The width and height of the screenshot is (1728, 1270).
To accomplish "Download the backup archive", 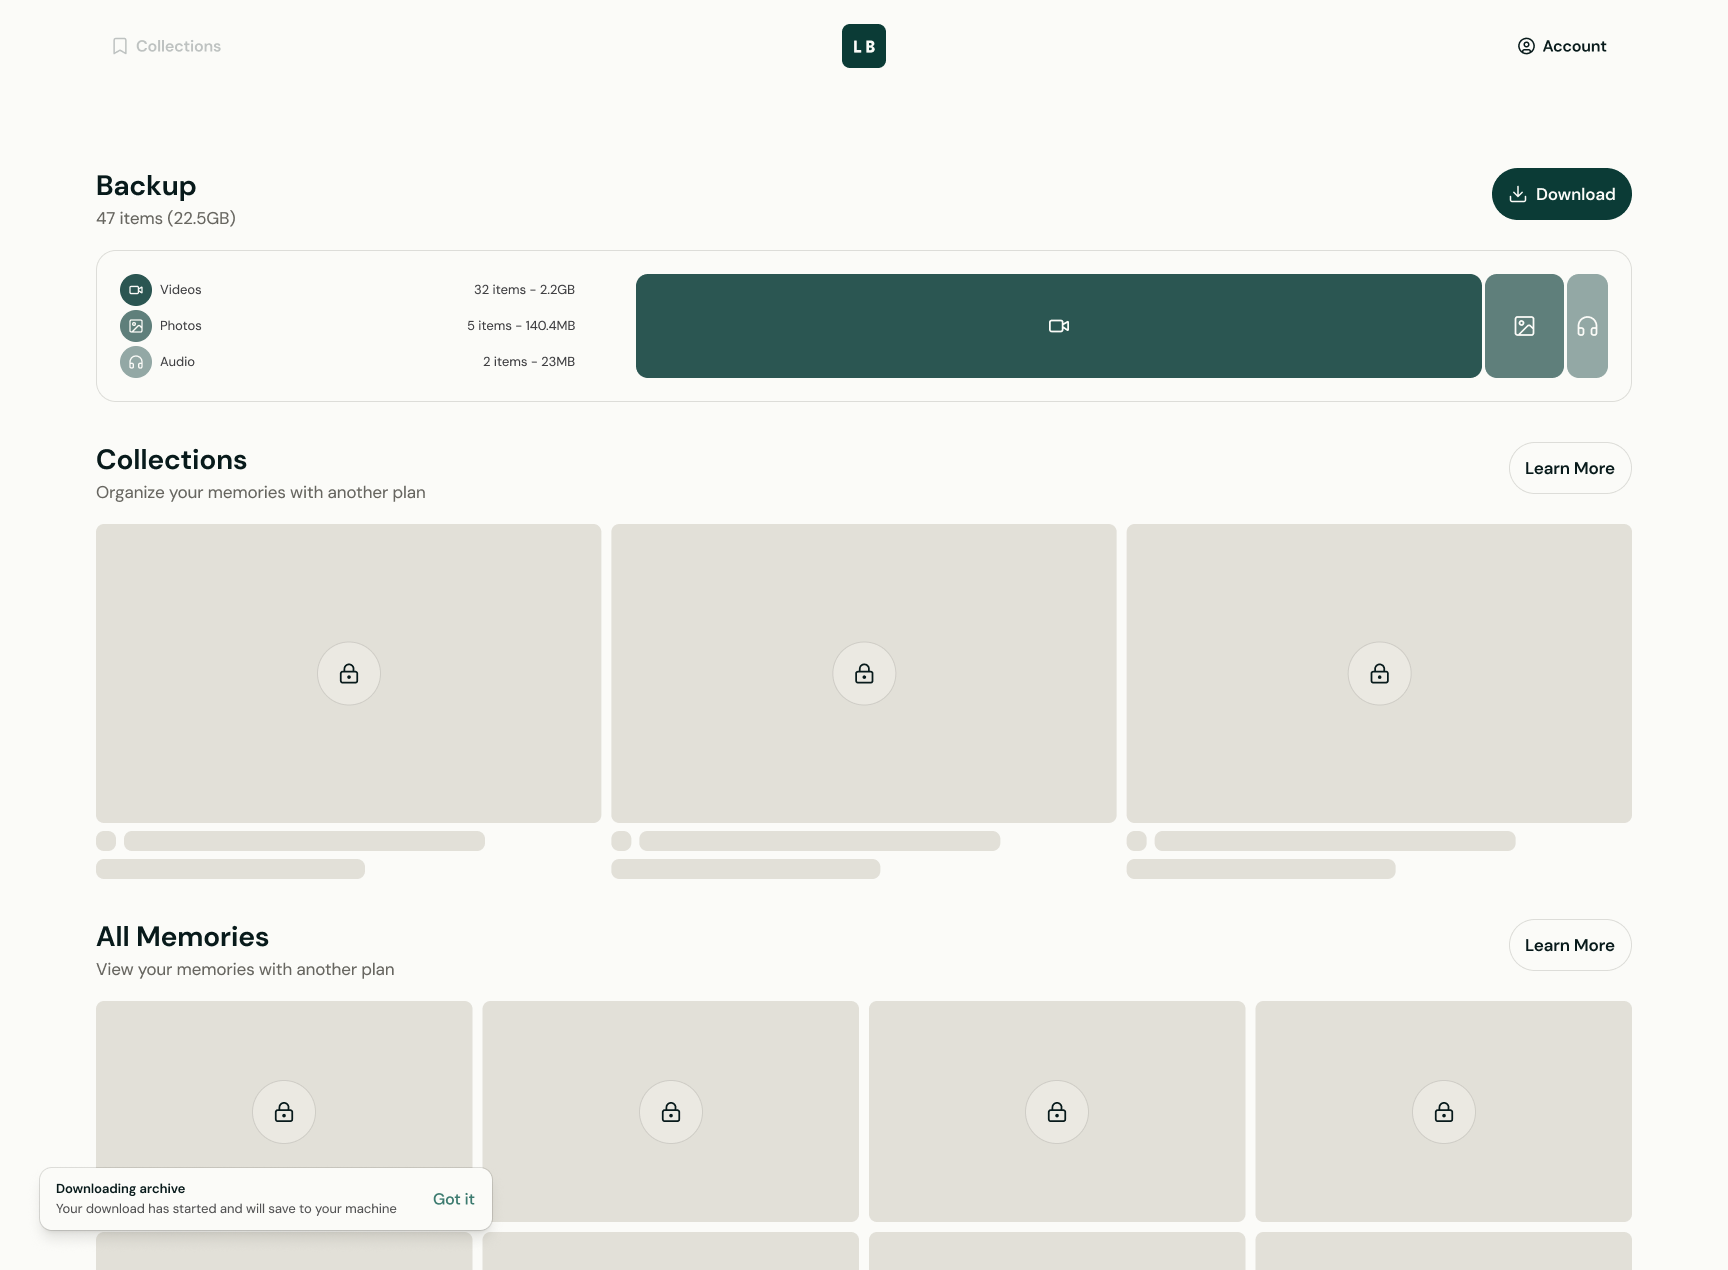I will (x=1562, y=194).
